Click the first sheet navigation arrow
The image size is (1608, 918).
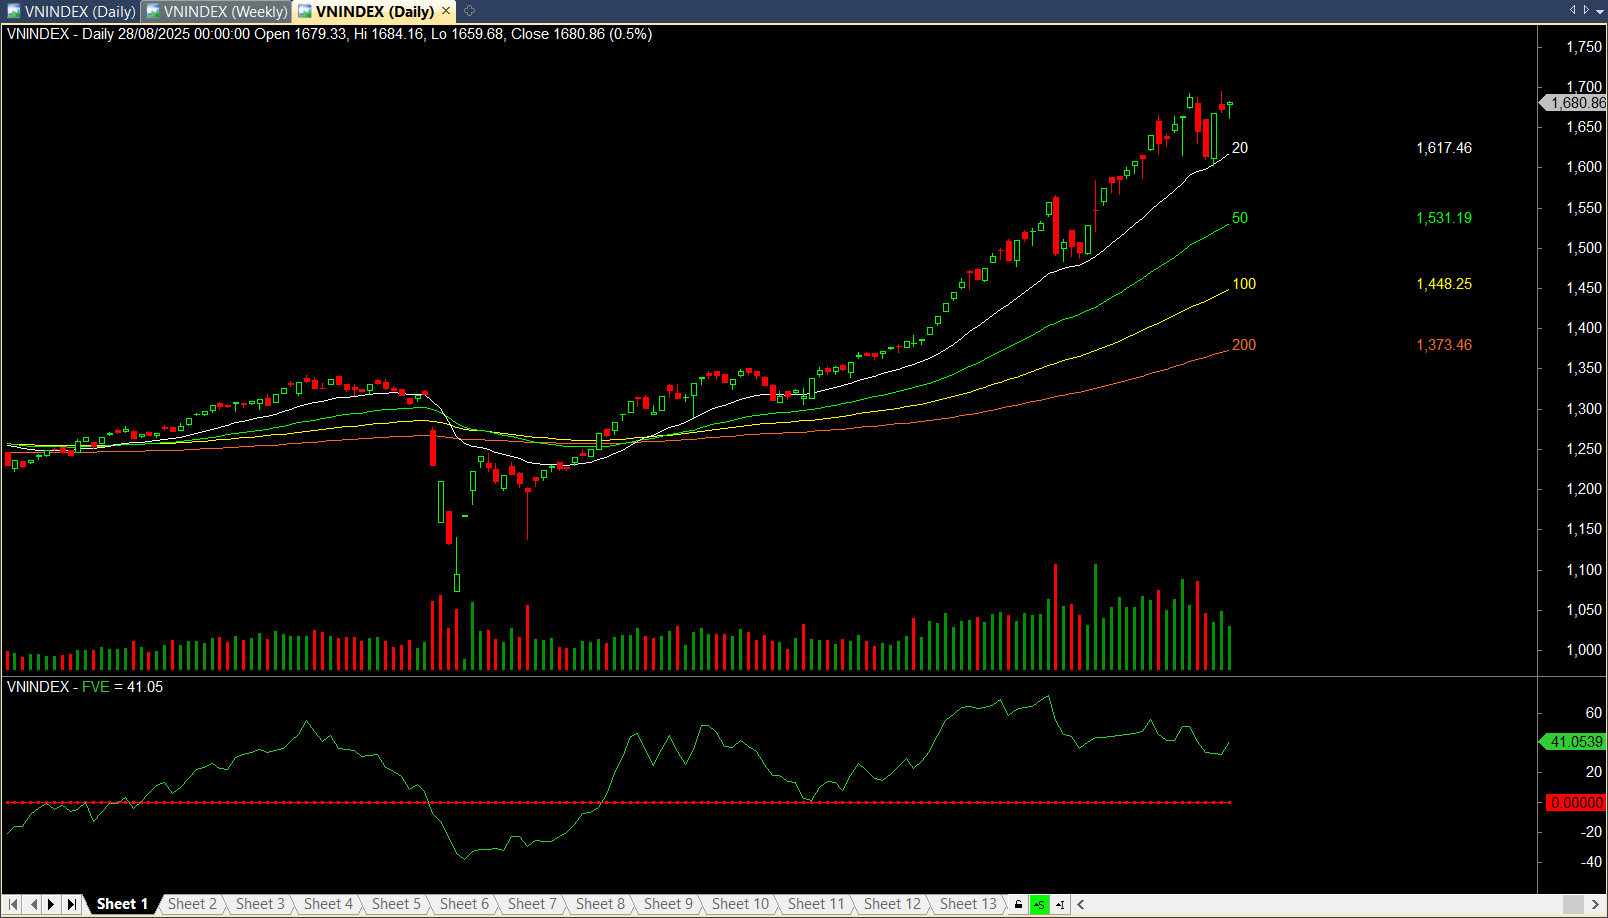13,904
